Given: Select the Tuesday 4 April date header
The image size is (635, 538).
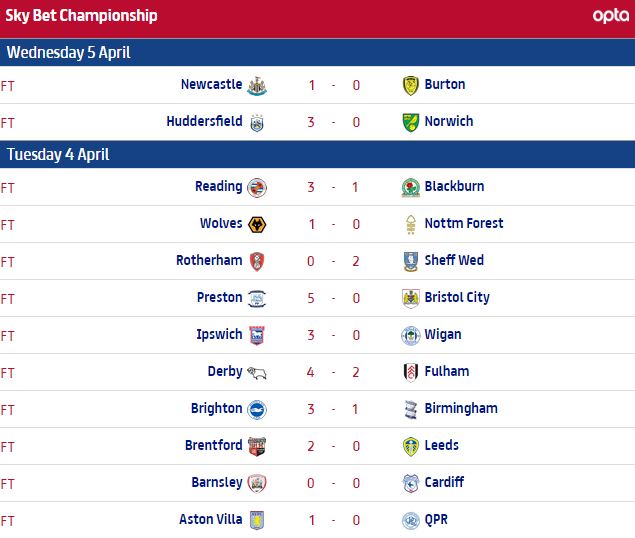Looking at the screenshot, I should [x=58, y=154].
